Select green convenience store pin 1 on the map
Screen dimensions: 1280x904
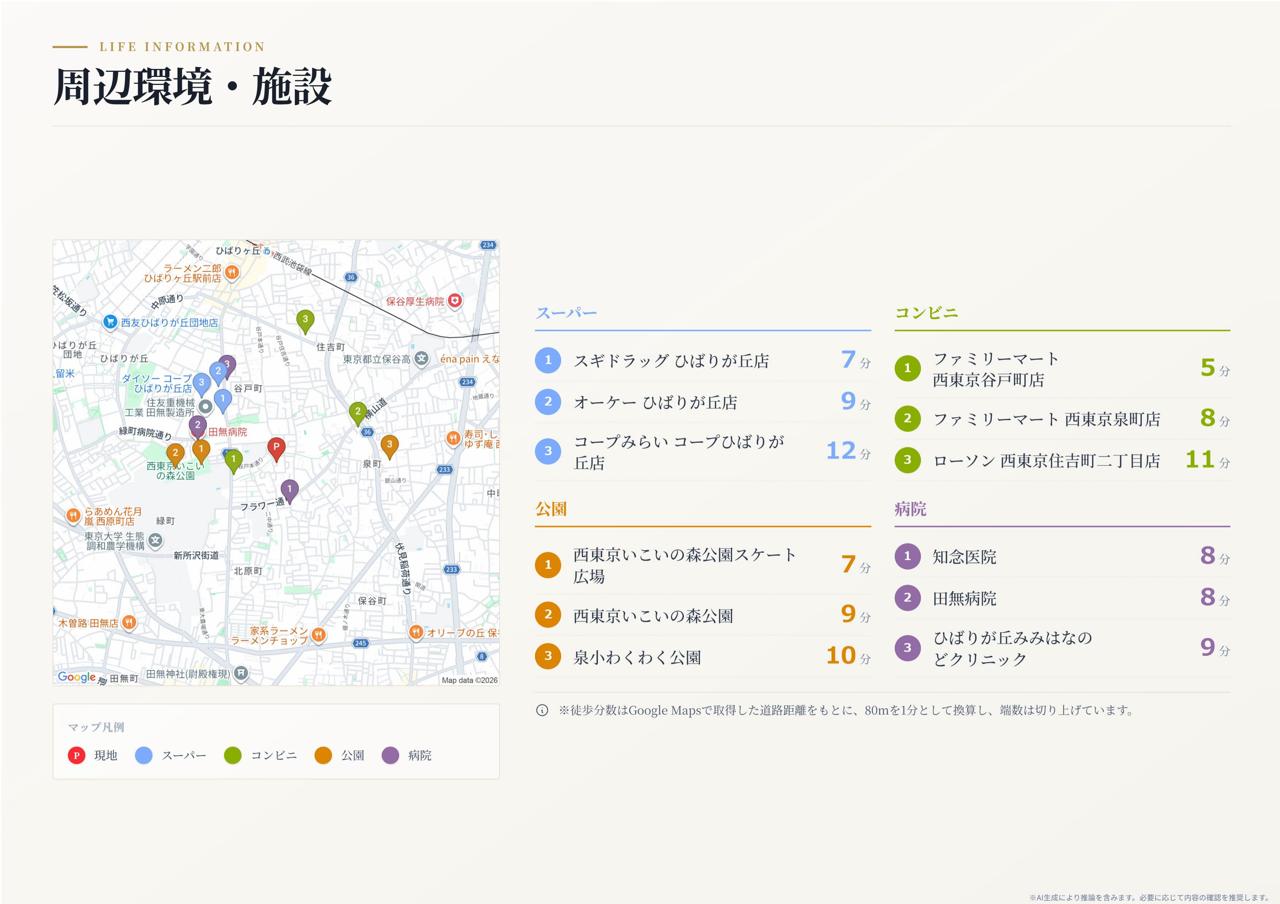[x=233, y=460]
